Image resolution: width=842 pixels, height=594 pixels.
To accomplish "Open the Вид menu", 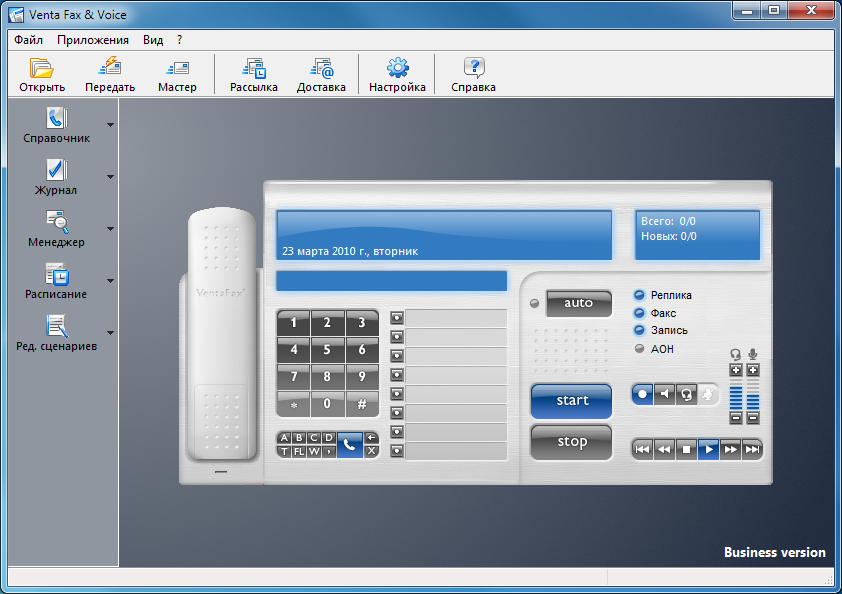I will (x=153, y=40).
